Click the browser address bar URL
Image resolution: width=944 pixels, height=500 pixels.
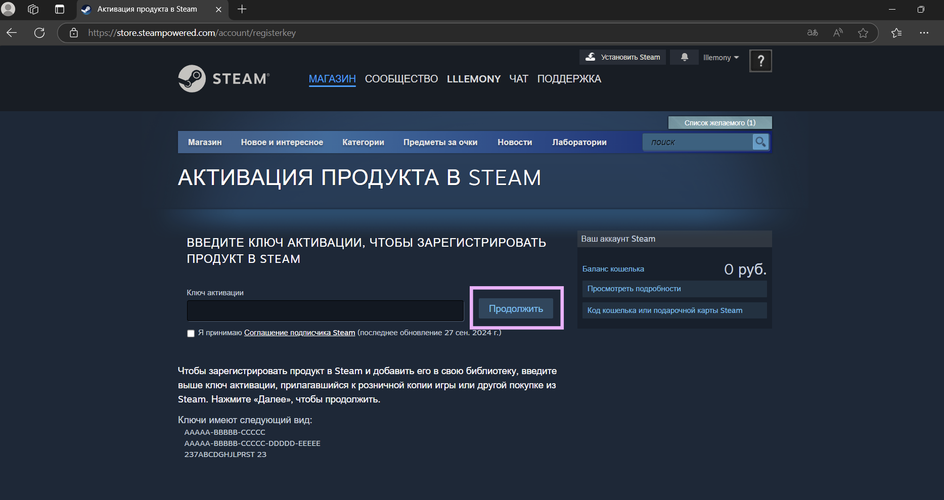[191, 33]
